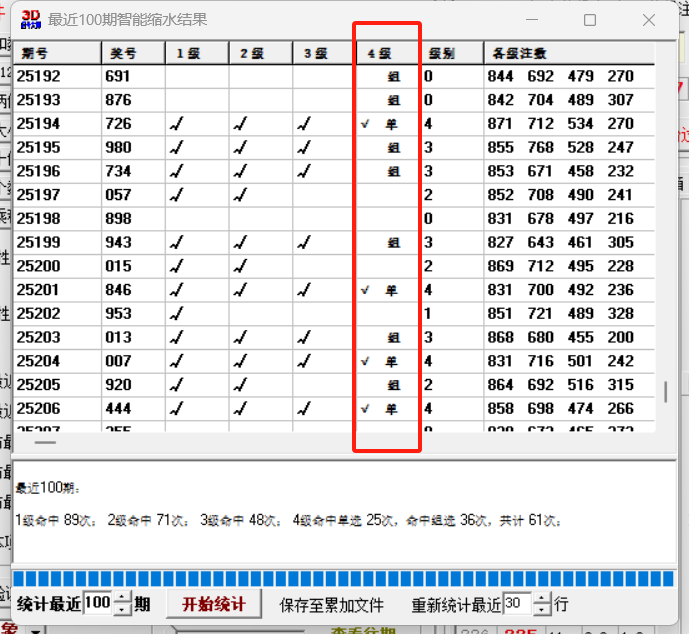Click the 3D app icon in title bar
This screenshot has width=689, height=634.
[x=30, y=19]
